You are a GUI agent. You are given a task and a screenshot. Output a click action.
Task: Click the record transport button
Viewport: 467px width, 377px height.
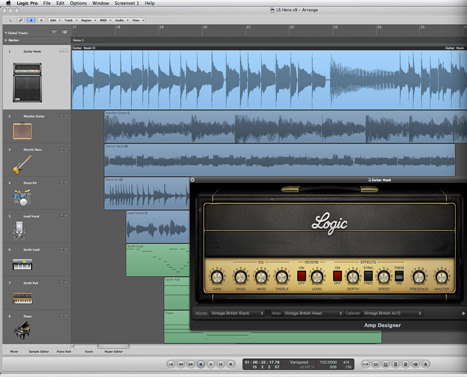point(231,364)
